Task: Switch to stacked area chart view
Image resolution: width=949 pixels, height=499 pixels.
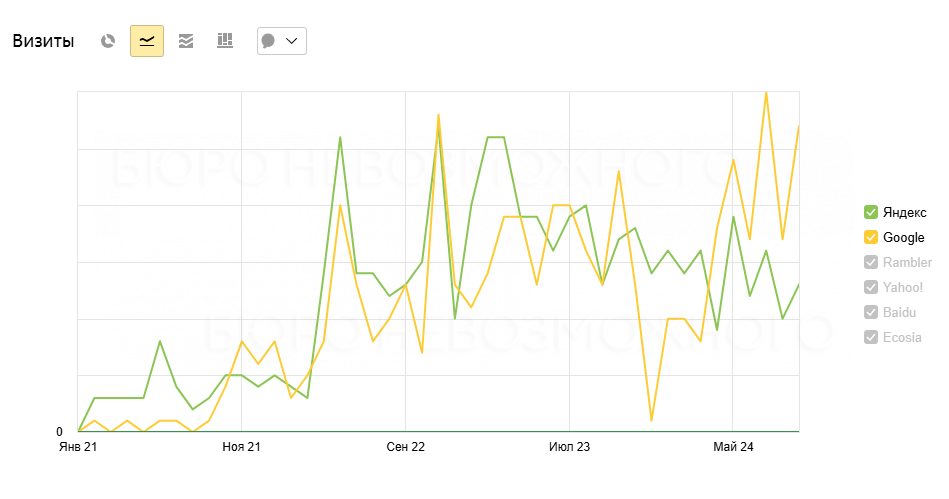Action: [x=186, y=41]
